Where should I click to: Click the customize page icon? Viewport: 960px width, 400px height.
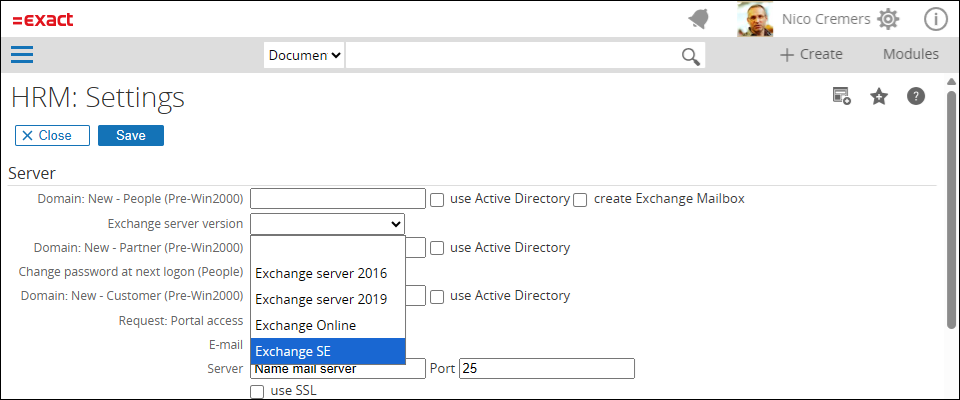(842, 96)
